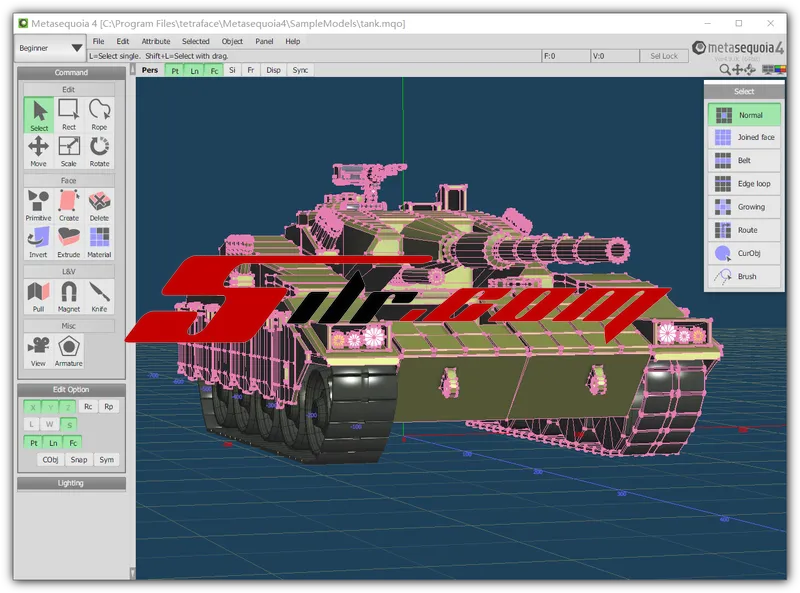Screen dimensions: 800x593
Task: Select the Rotate tool
Action: pyautogui.click(x=99, y=151)
